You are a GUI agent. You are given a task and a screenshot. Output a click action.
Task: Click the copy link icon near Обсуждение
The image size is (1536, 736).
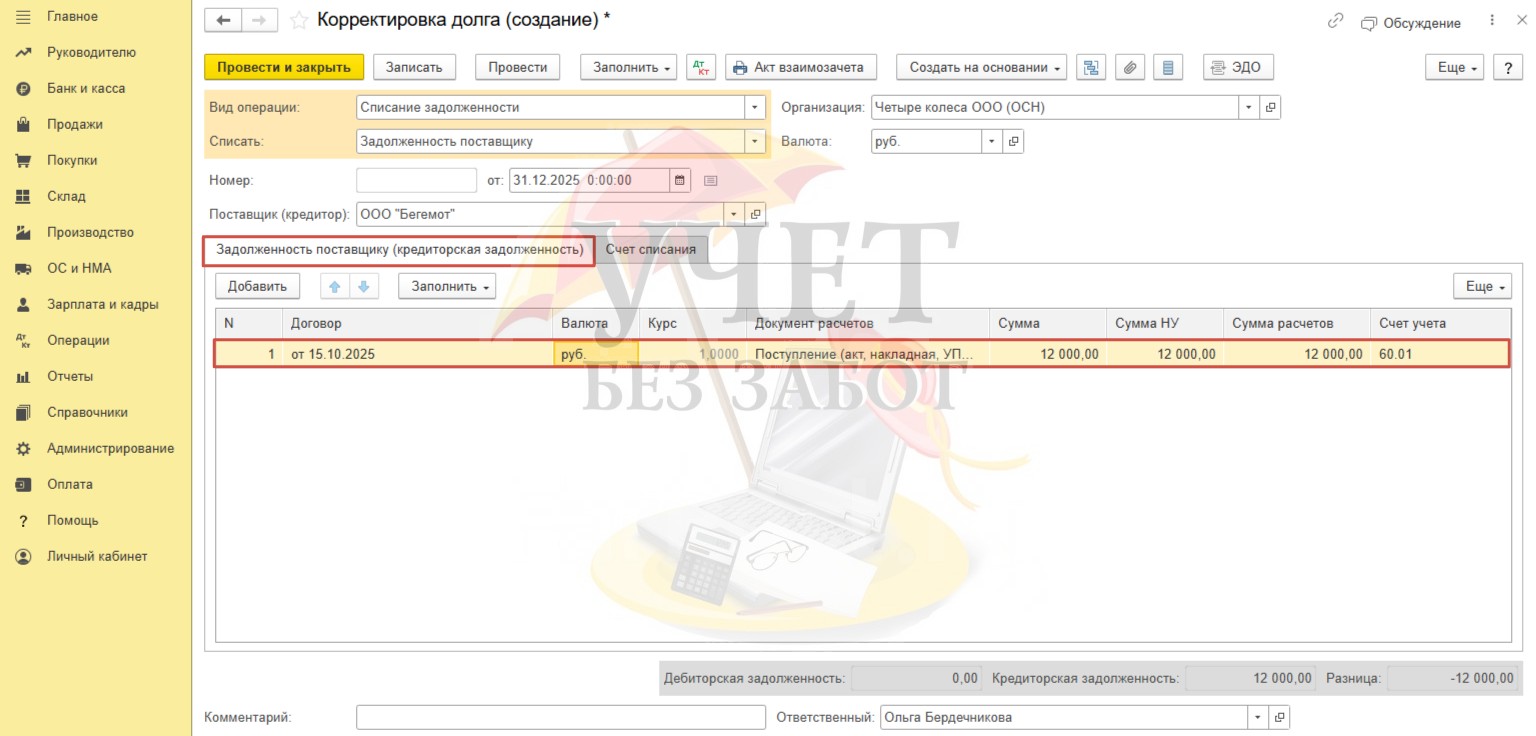point(1335,22)
